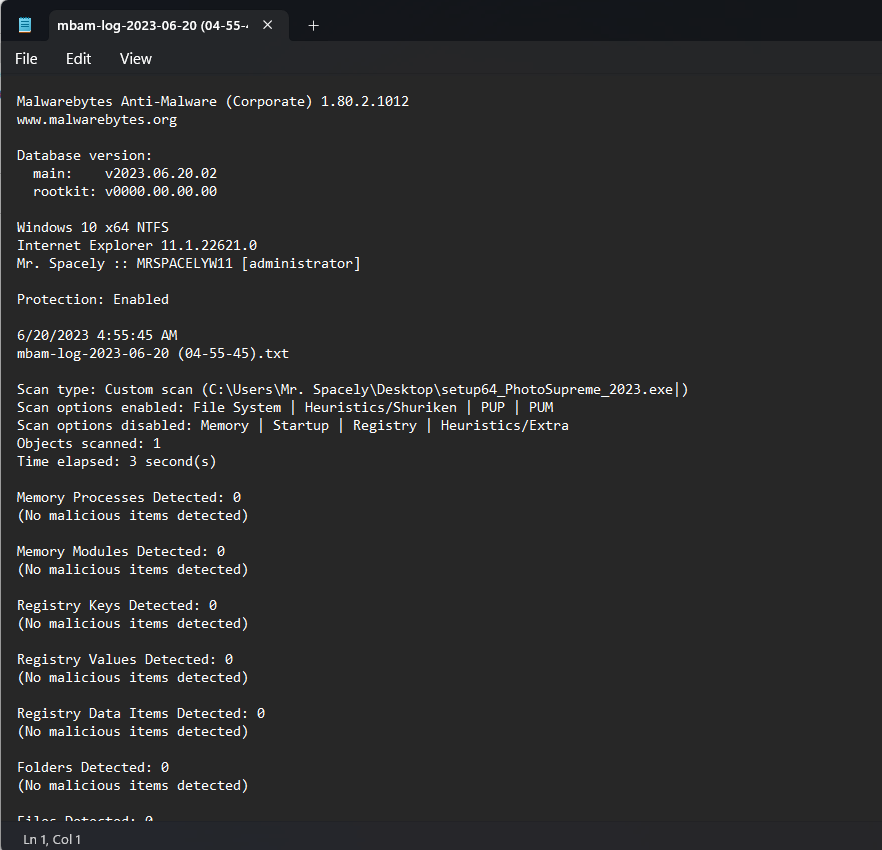
Task: Click the 'Registry Values Detected: 0' line
Action: click(x=125, y=659)
